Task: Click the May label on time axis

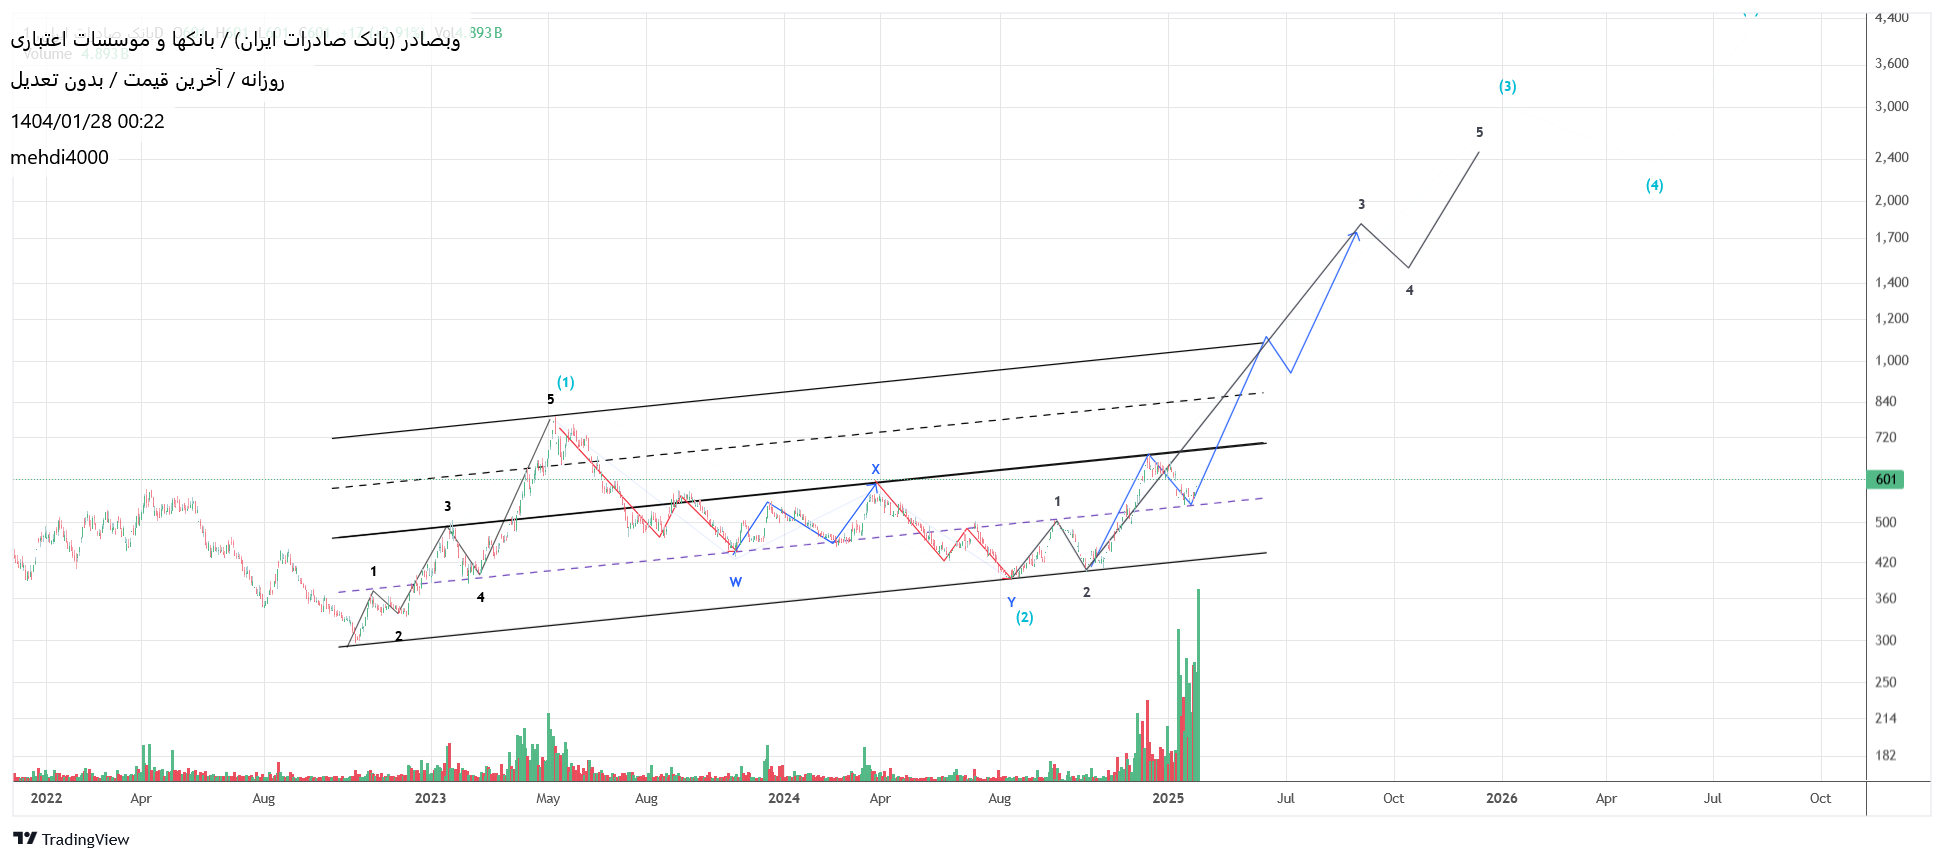Action: coord(548,798)
